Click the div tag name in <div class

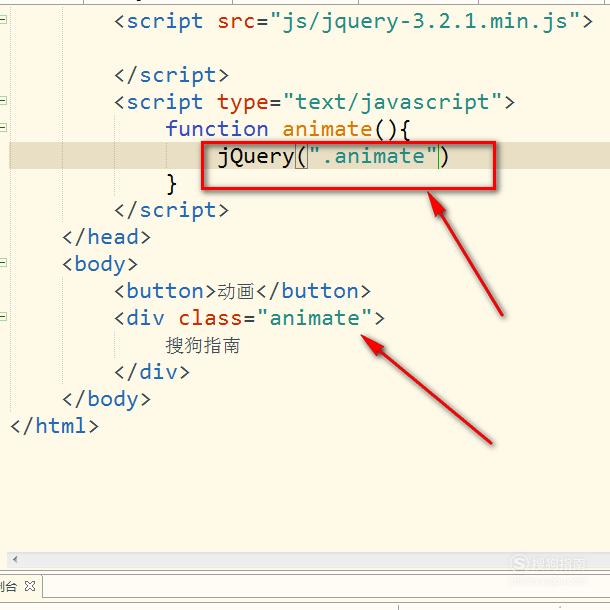pos(145,318)
